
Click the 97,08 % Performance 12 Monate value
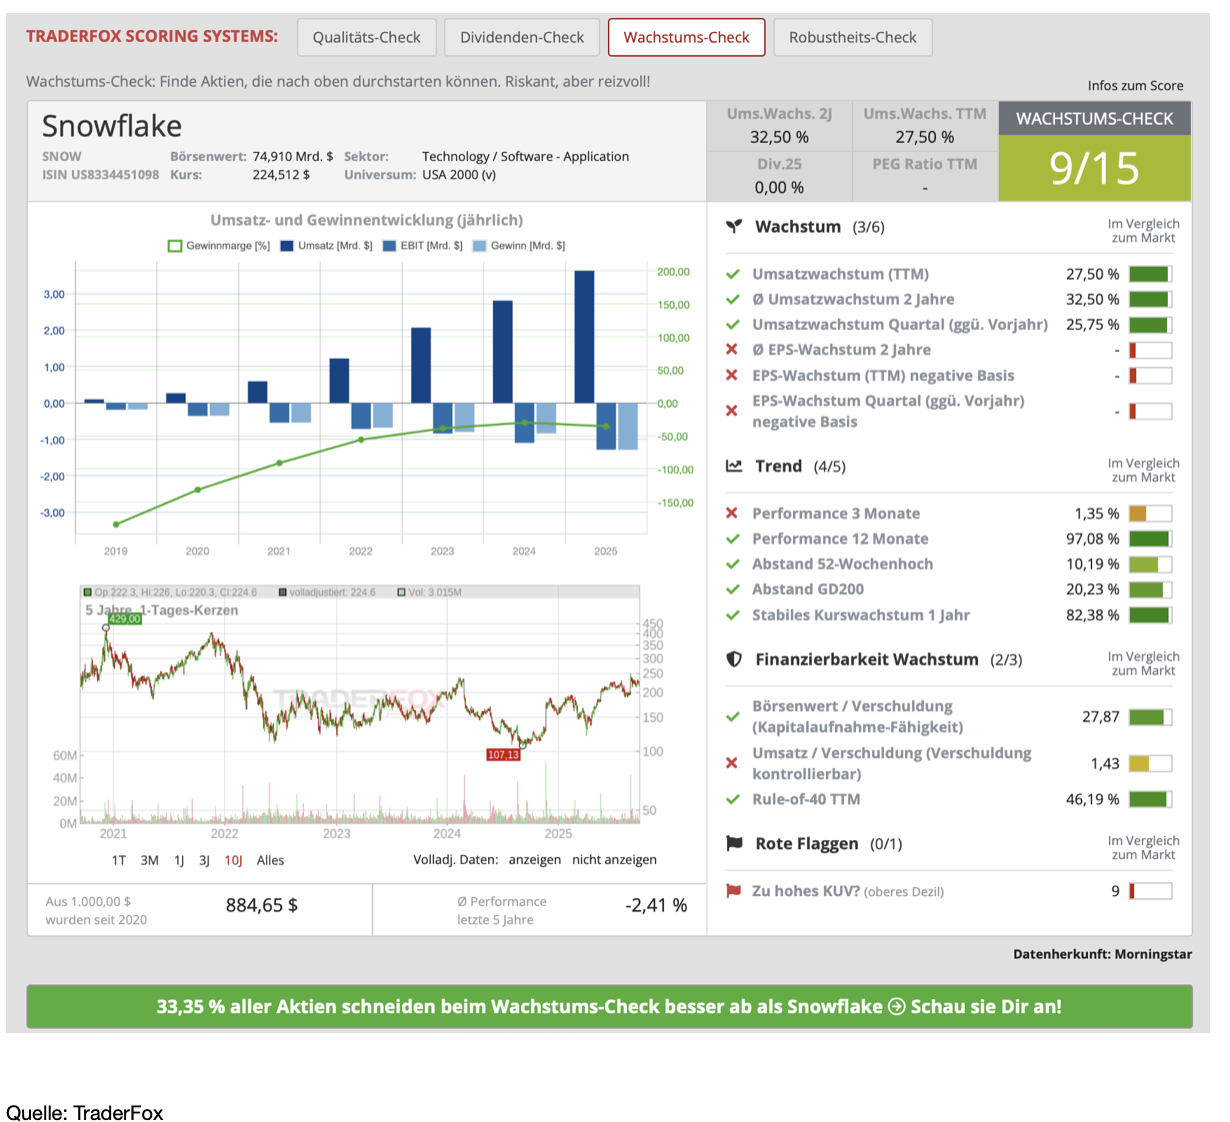click(x=1092, y=539)
